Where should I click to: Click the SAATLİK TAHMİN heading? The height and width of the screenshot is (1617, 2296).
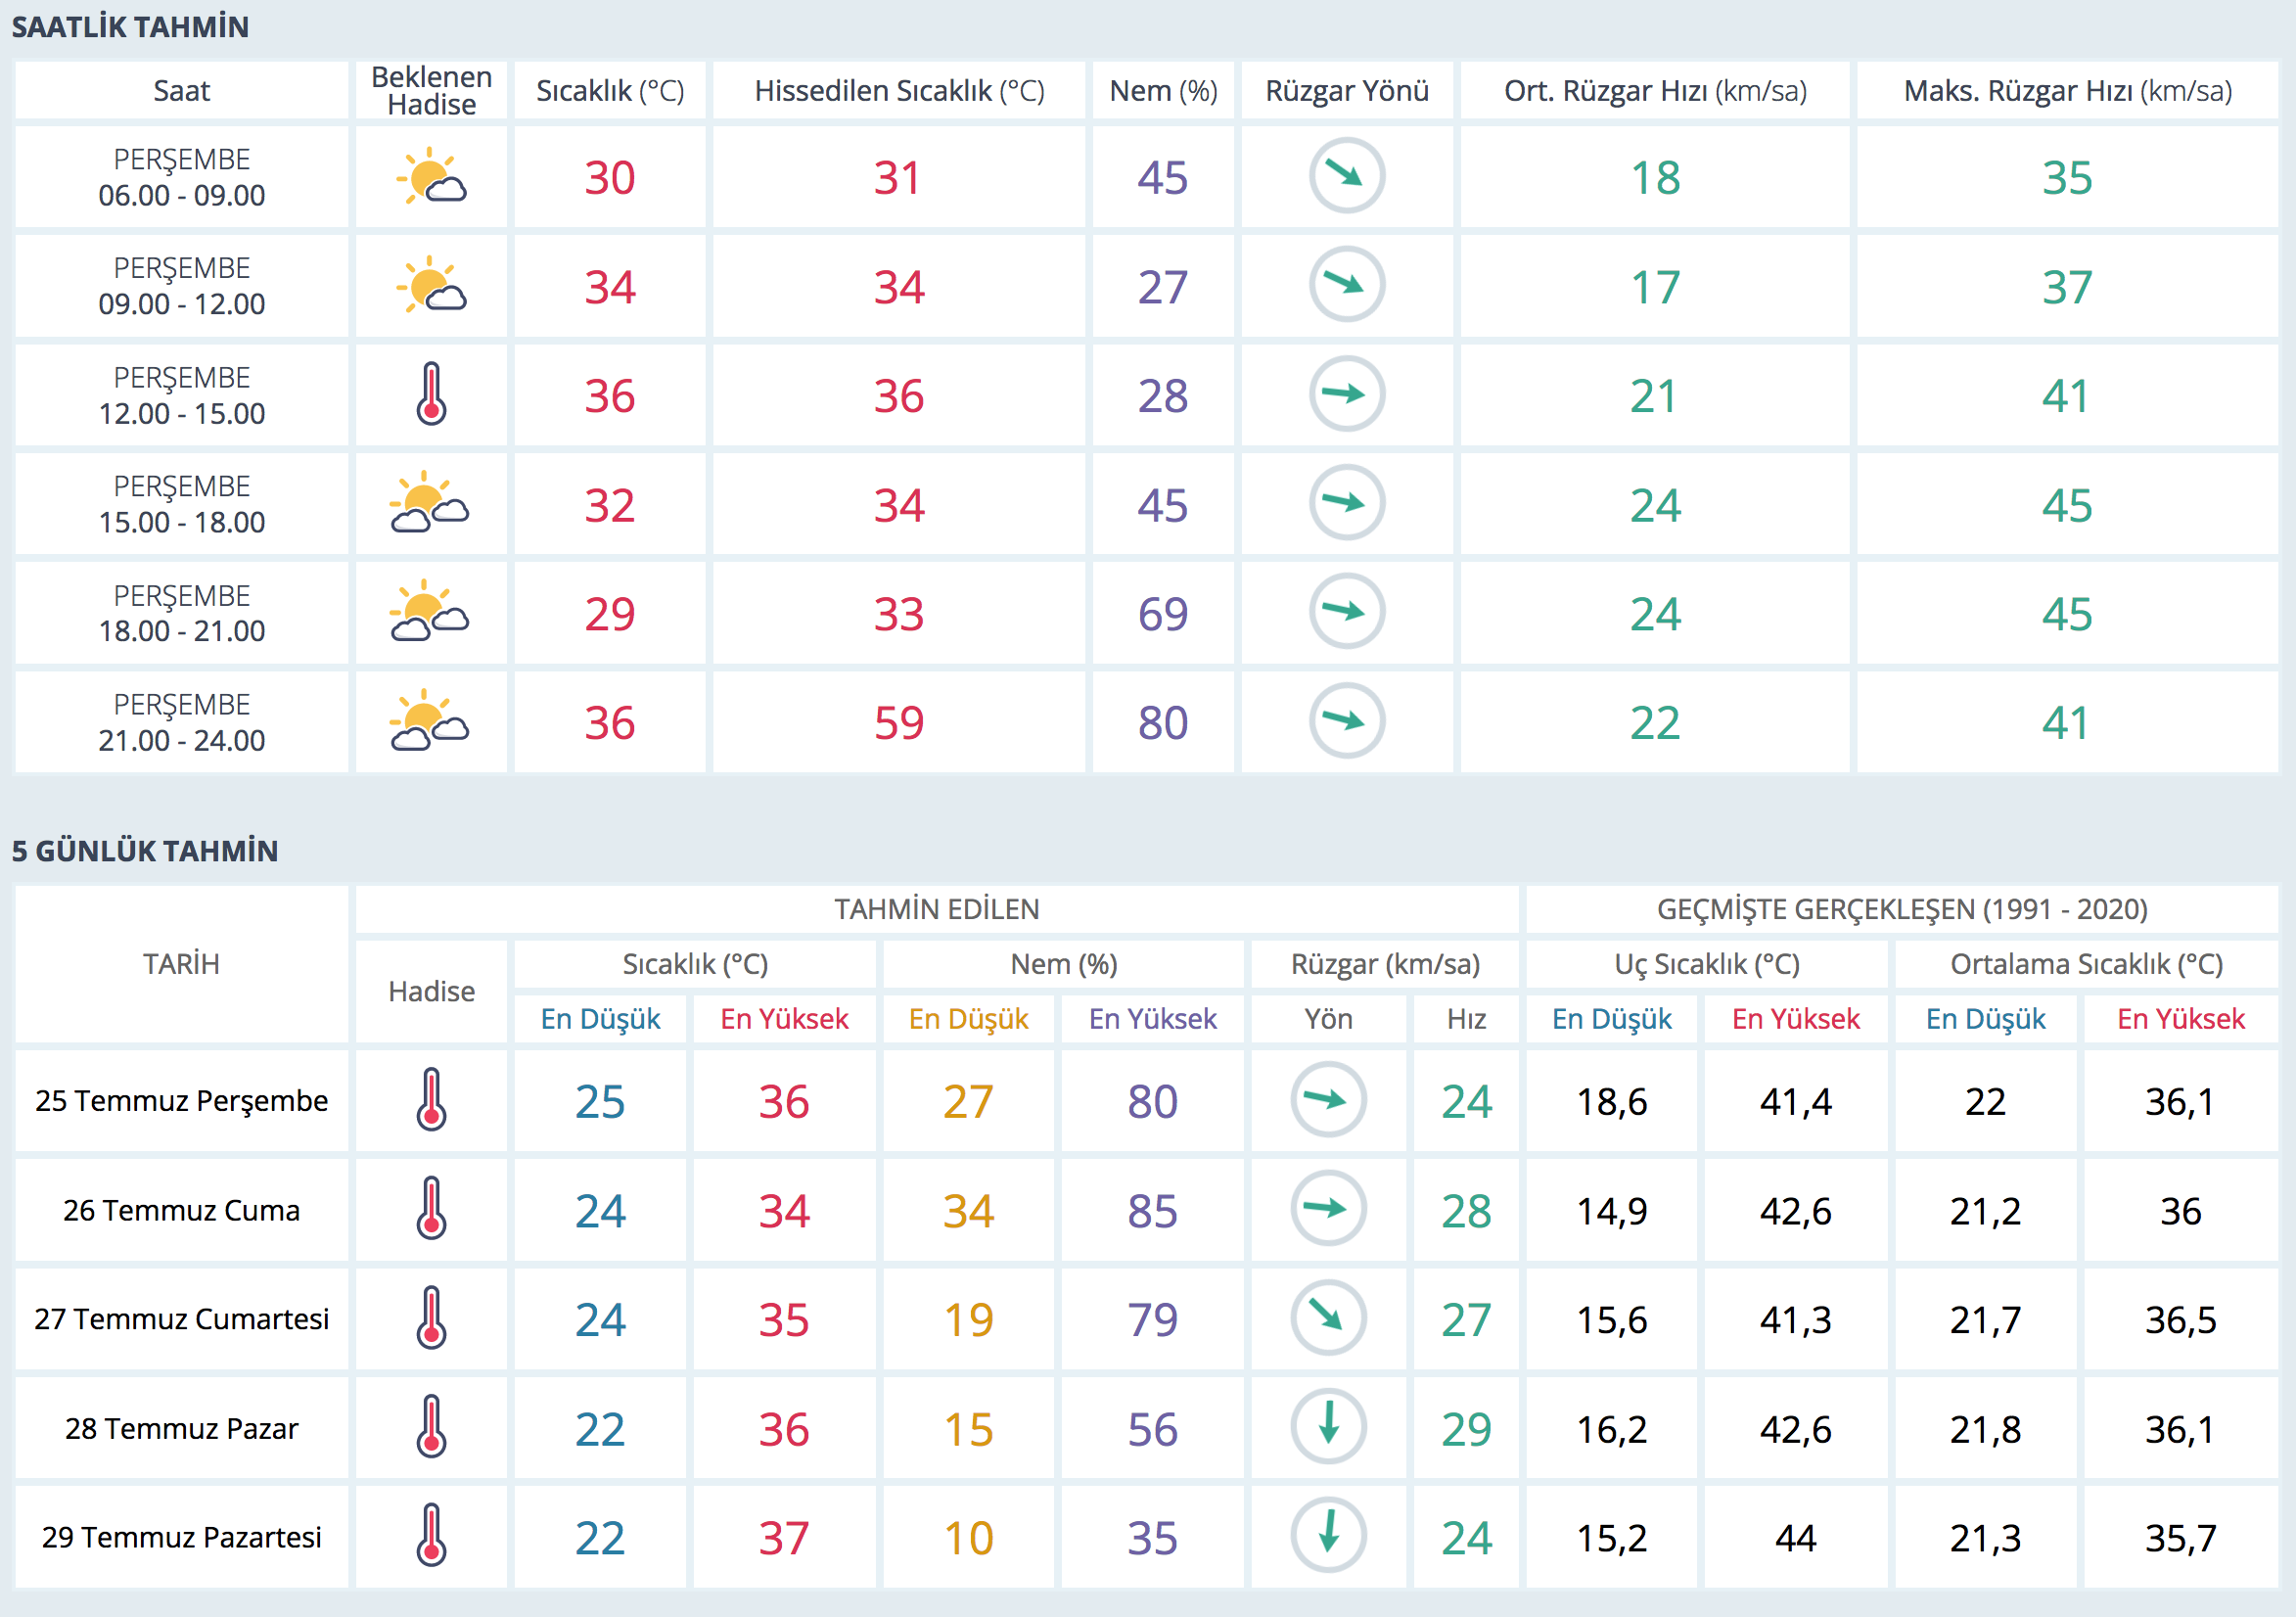tap(130, 27)
